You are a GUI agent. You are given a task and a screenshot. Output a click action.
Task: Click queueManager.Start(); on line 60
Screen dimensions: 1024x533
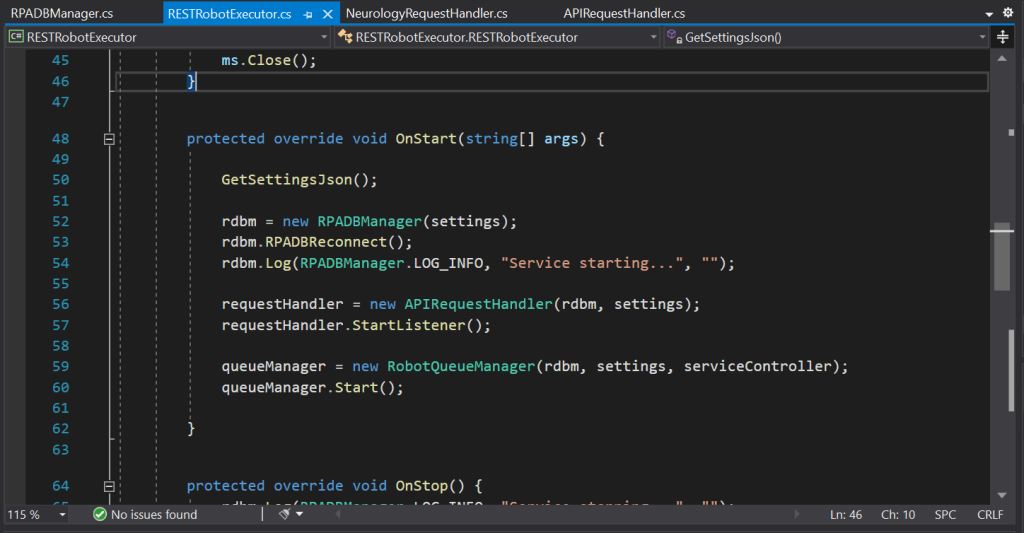tap(312, 387)
